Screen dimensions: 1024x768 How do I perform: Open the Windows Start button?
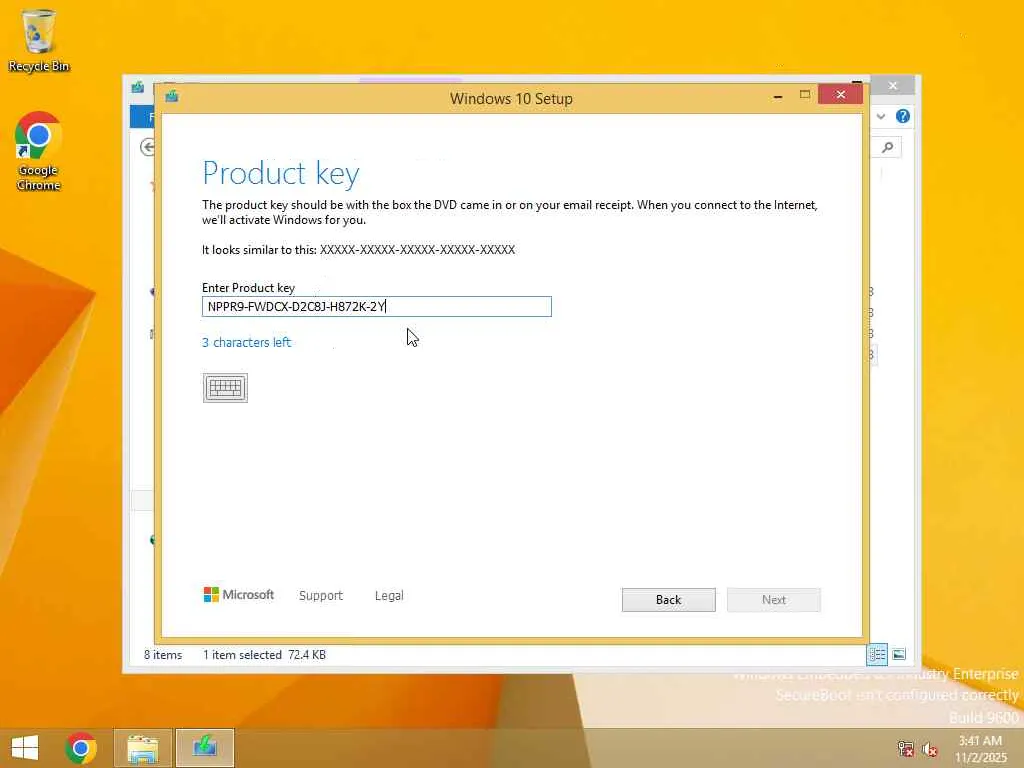tap(25, 748)
